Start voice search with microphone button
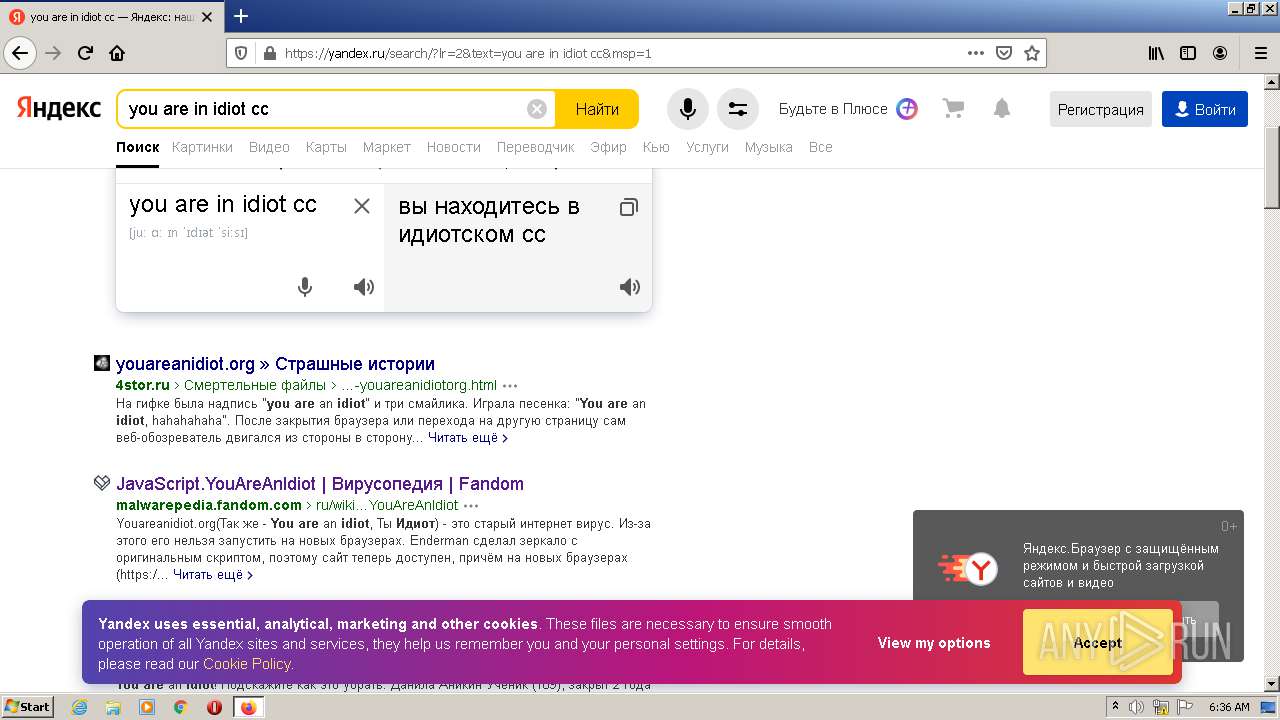 [688, 109]
